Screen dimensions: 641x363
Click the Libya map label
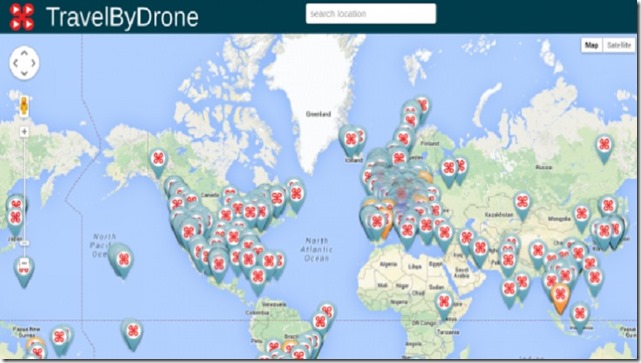tap(414, 267)
